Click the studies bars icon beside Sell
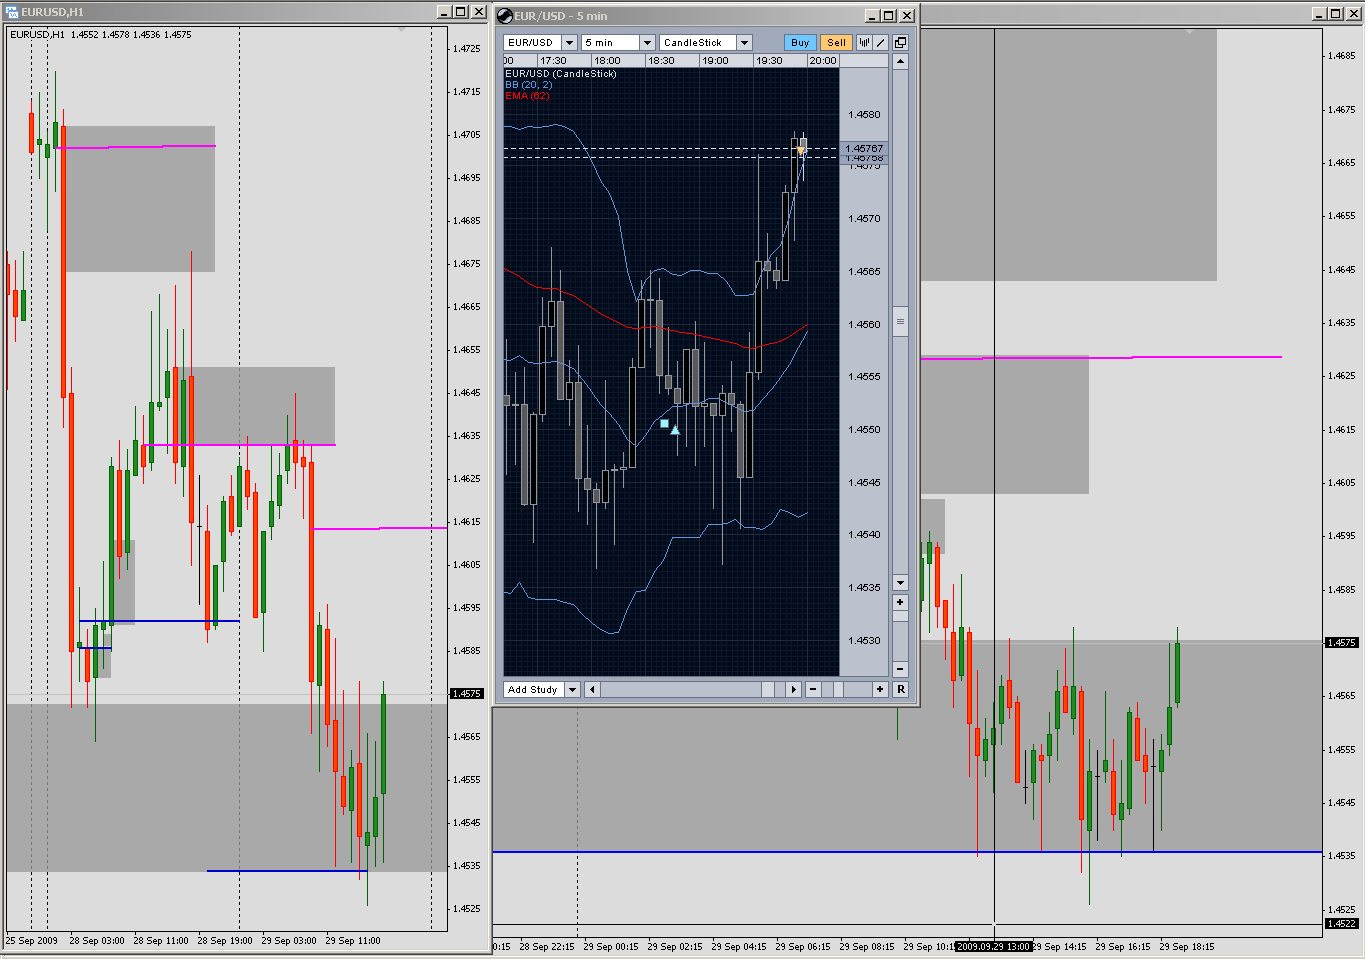The image size is (1365, 959). [x=864, y=42]
